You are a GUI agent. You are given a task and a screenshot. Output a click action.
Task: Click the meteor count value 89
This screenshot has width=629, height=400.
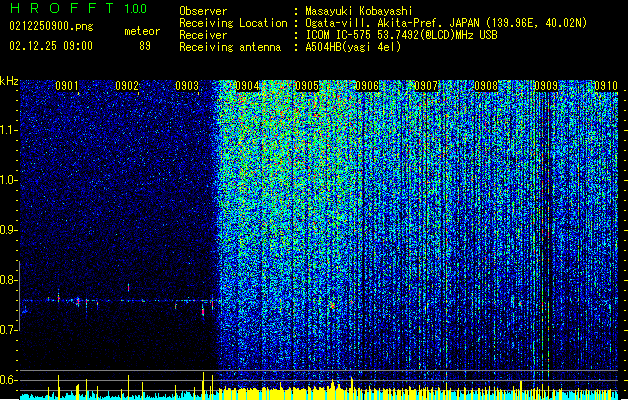pyautogui.click(x=145, y=46)
